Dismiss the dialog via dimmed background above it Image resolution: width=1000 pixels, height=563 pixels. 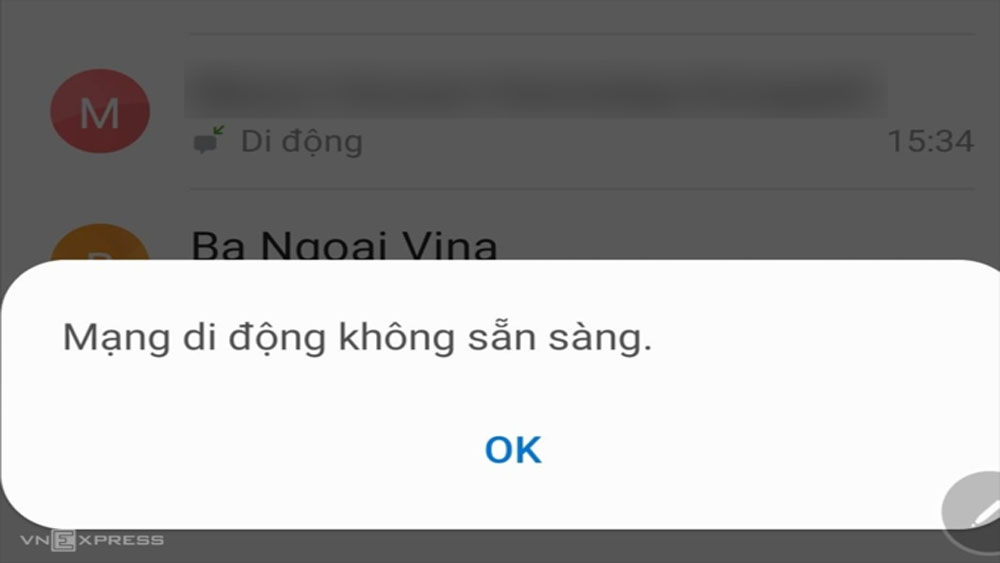pos(500,128)
